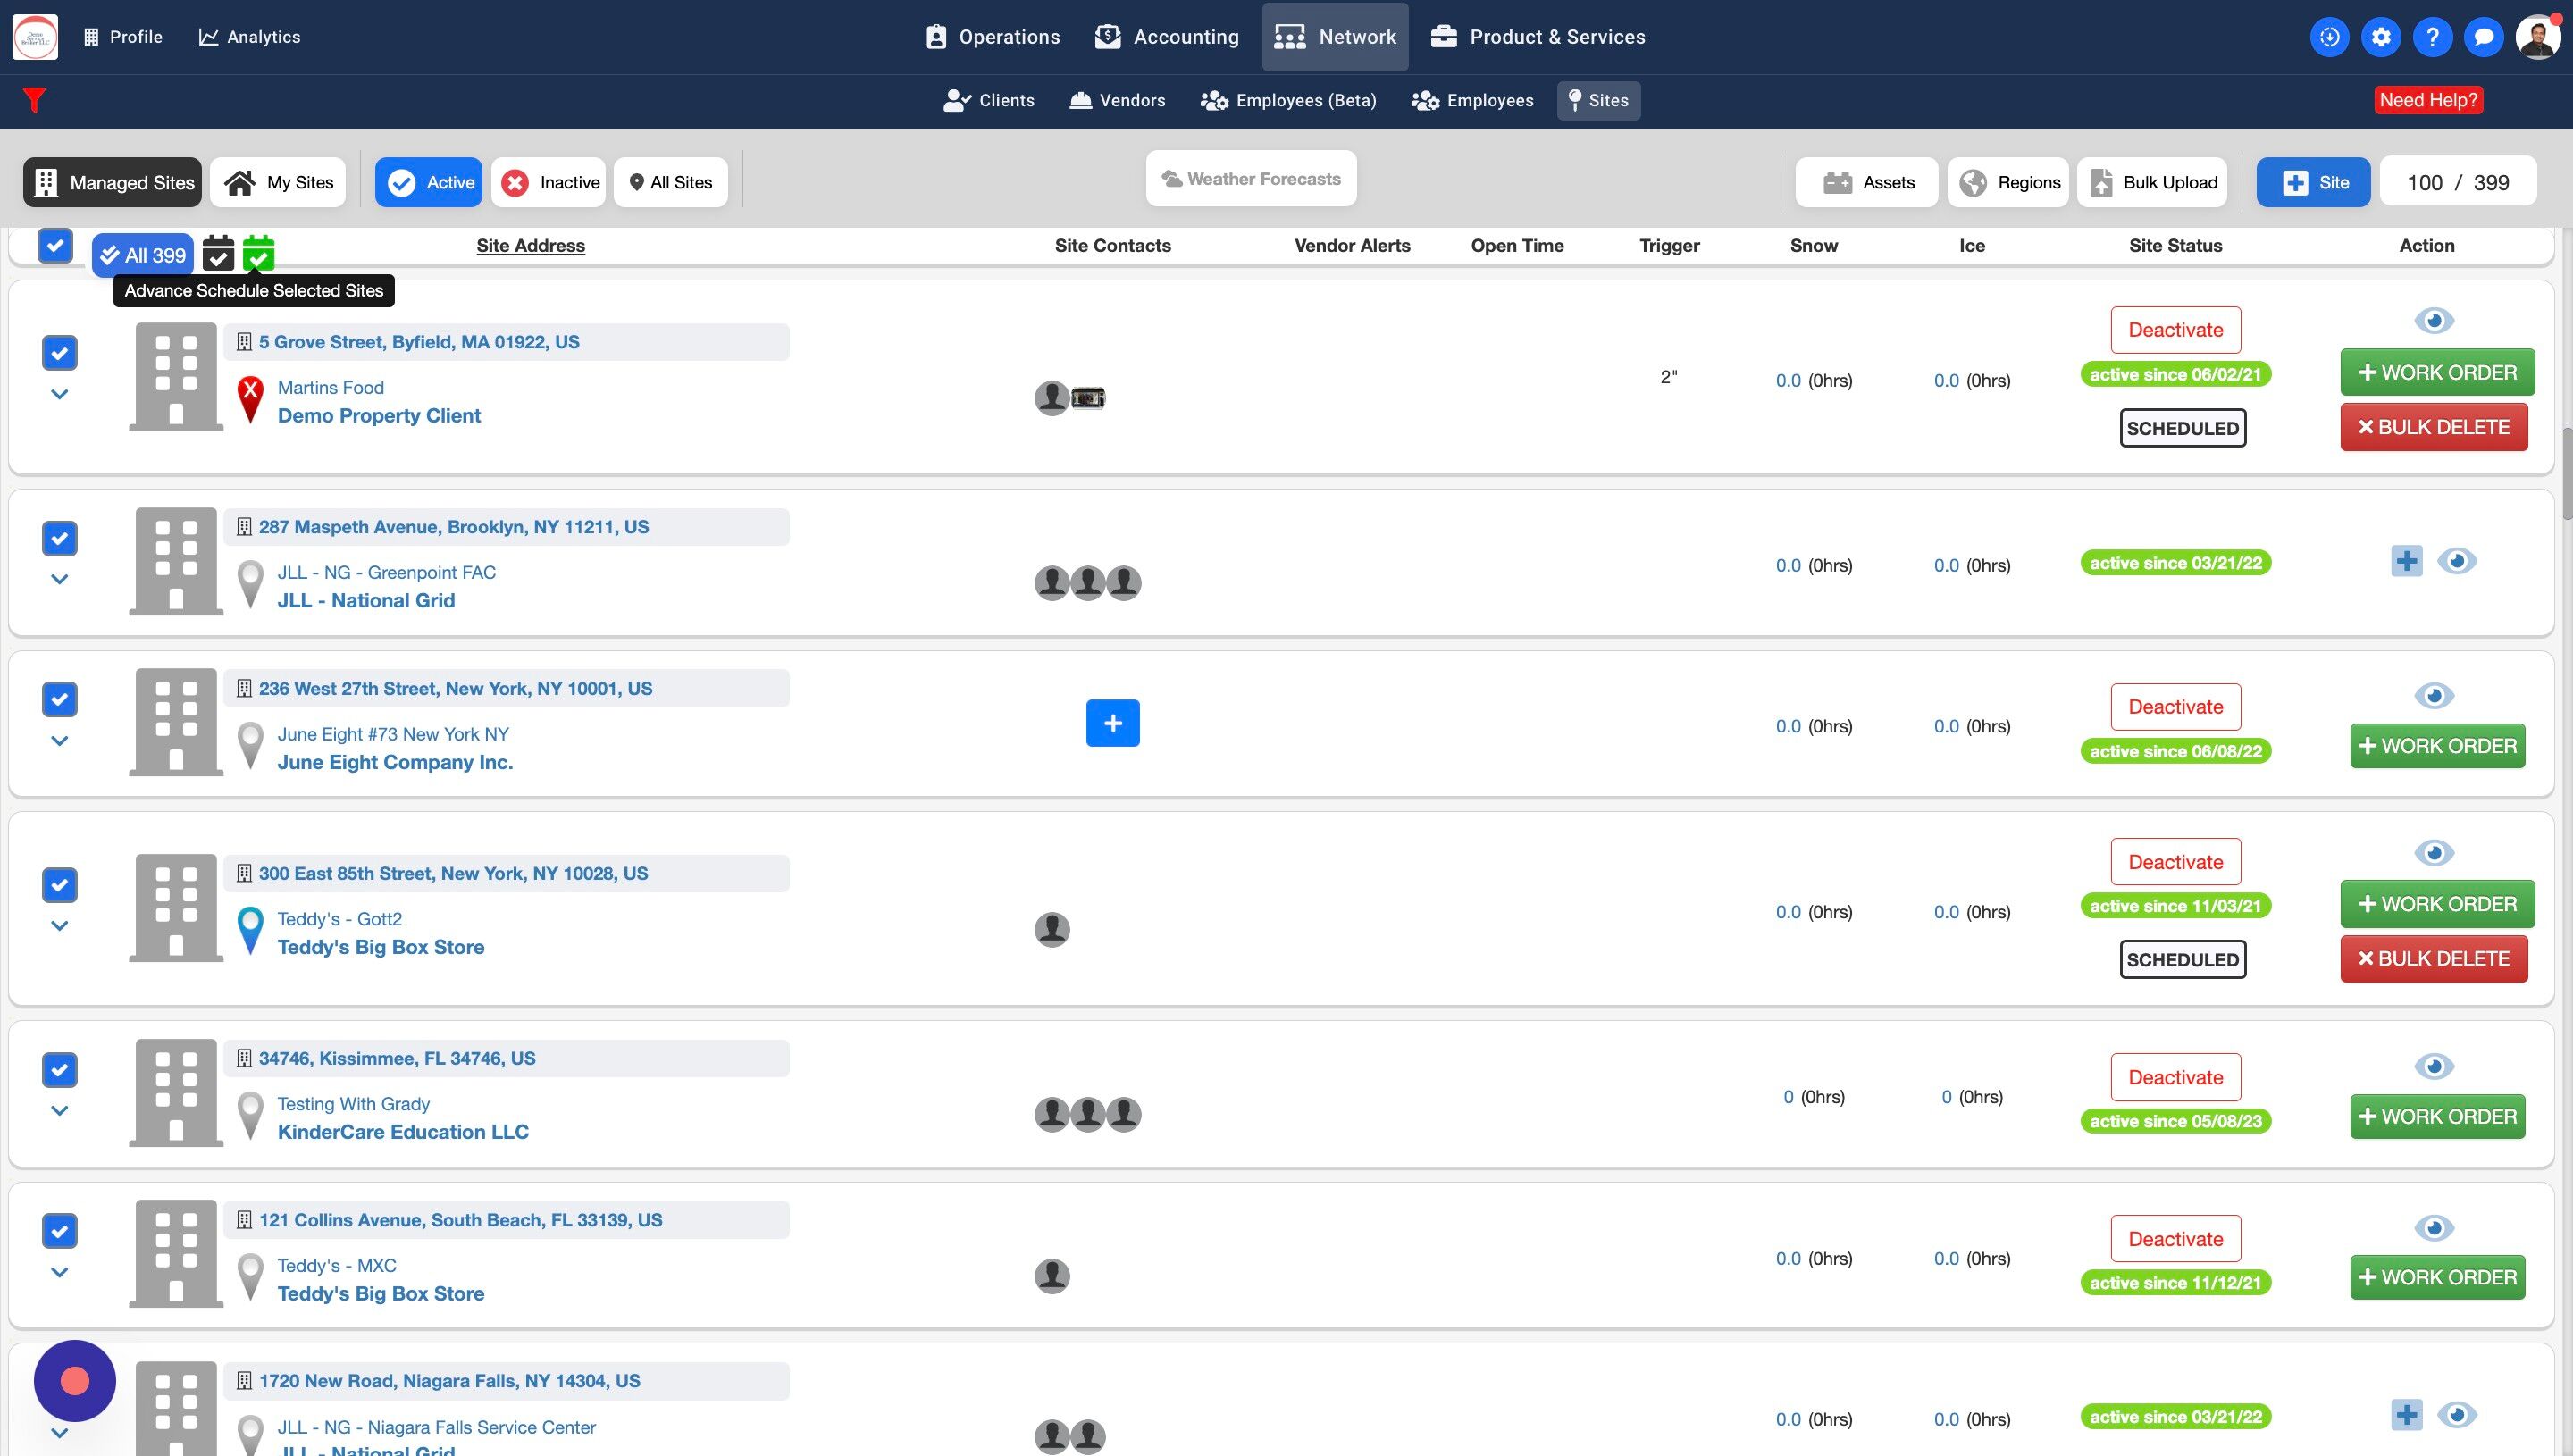Open the chat messages bubble icon
Image resolution: width=2573 pixels, height=1456 pixels.
pyautogui.click(x=2483, y=37)
